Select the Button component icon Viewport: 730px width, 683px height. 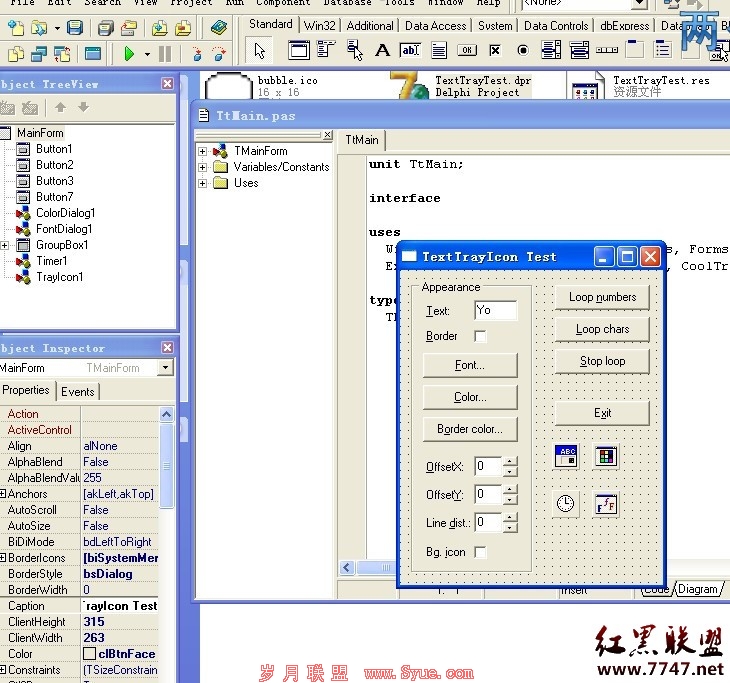(467, 50)
